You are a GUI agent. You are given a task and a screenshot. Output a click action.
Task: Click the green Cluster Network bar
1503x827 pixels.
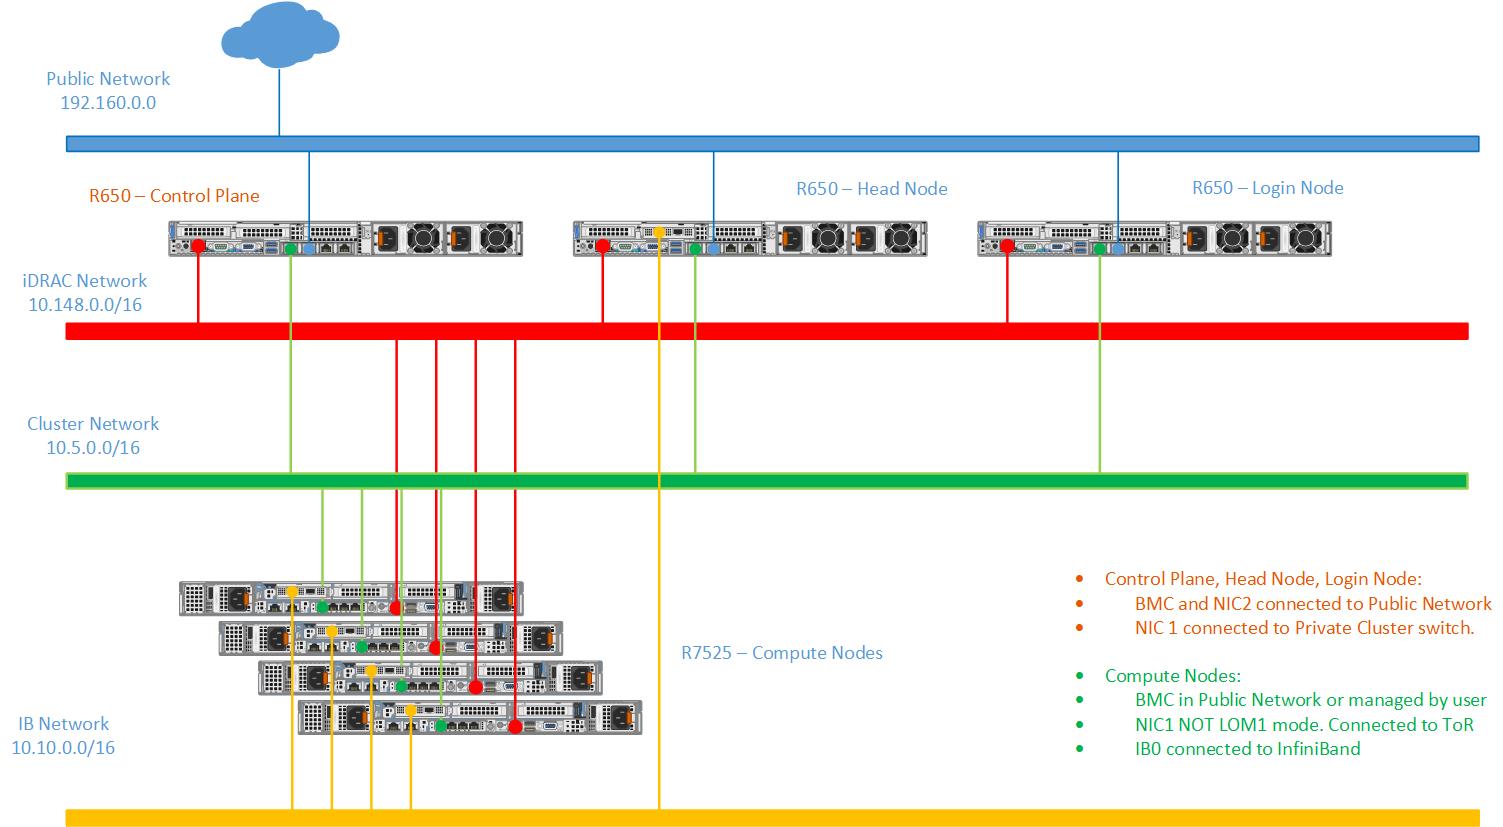(767, 481)
